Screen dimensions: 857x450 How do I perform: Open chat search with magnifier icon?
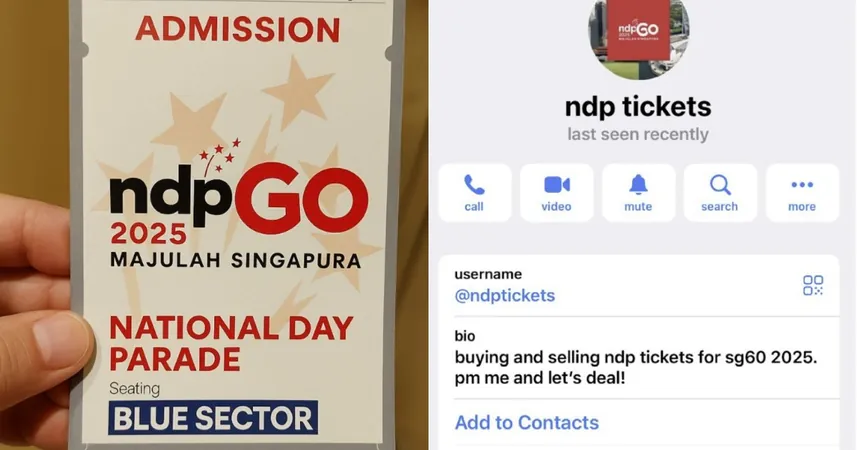[x=720, y=193]
